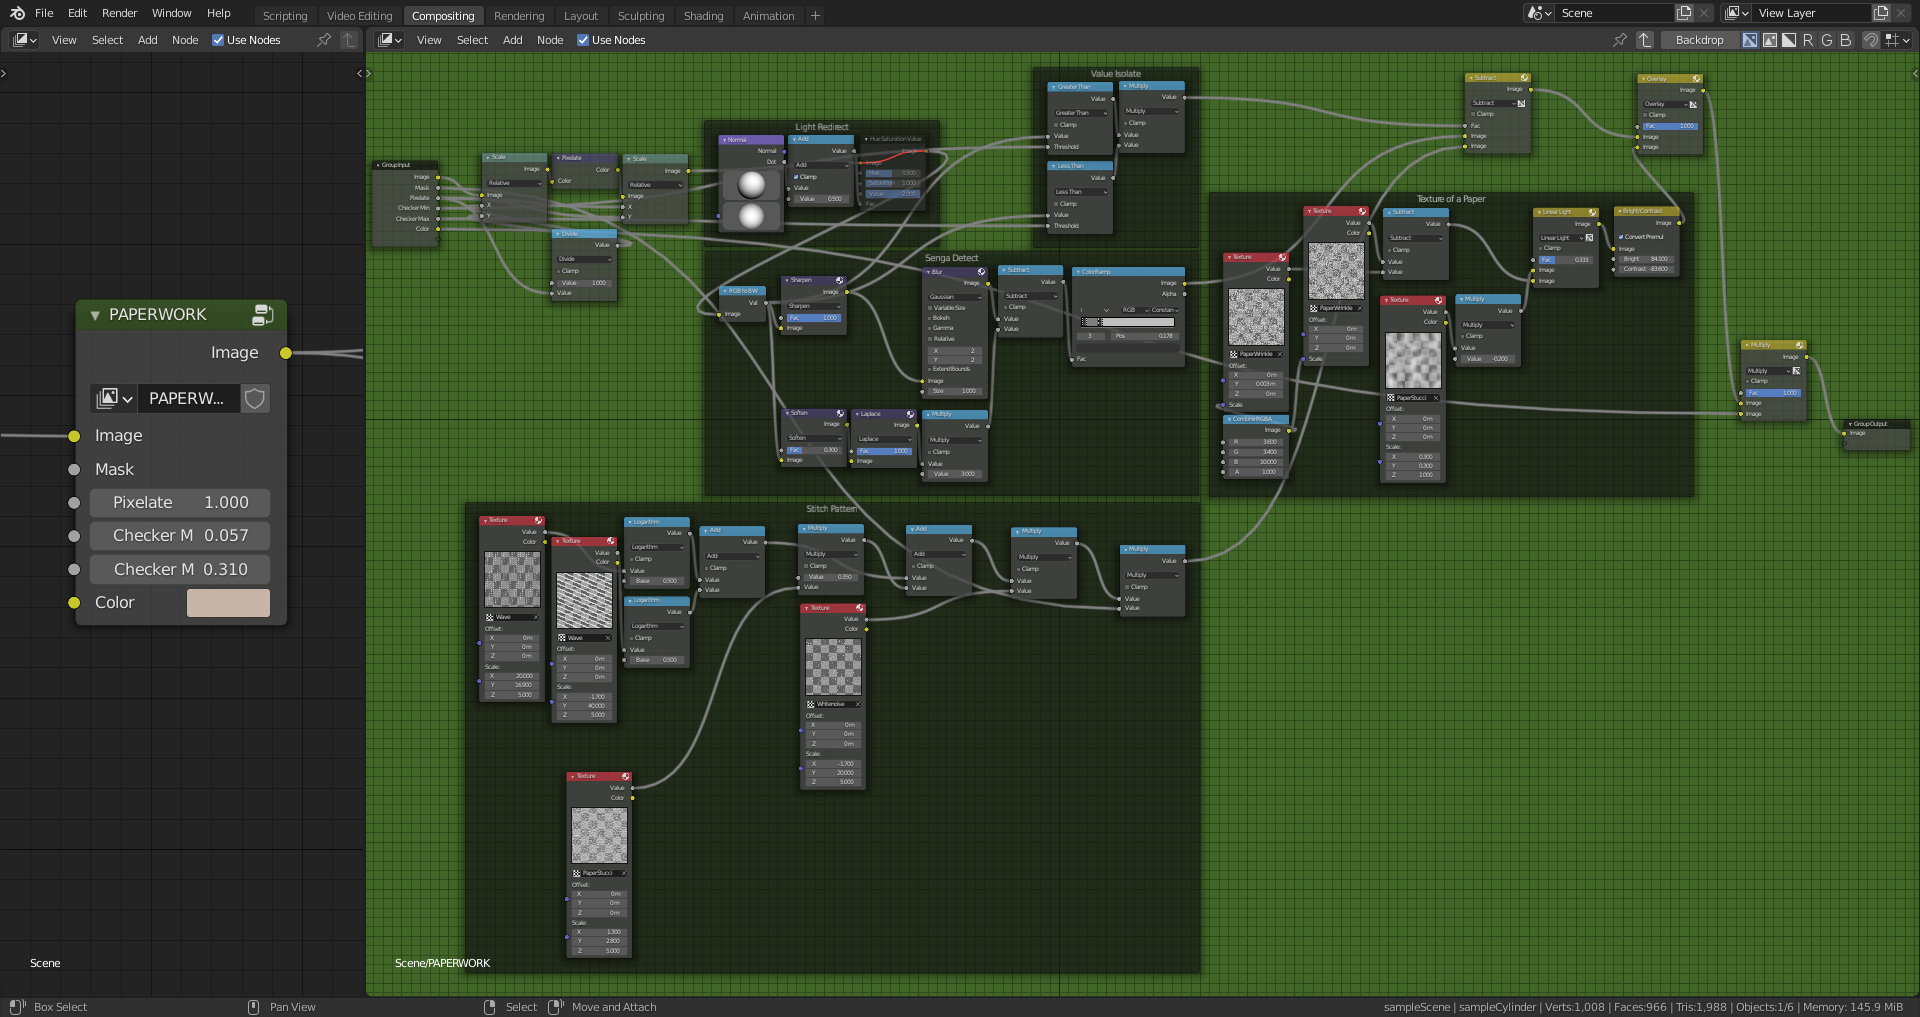This screenshot has width=1920, height=1017.
Task: Click the new scene duplicate icon
Action: click(x=1684, y=13)
